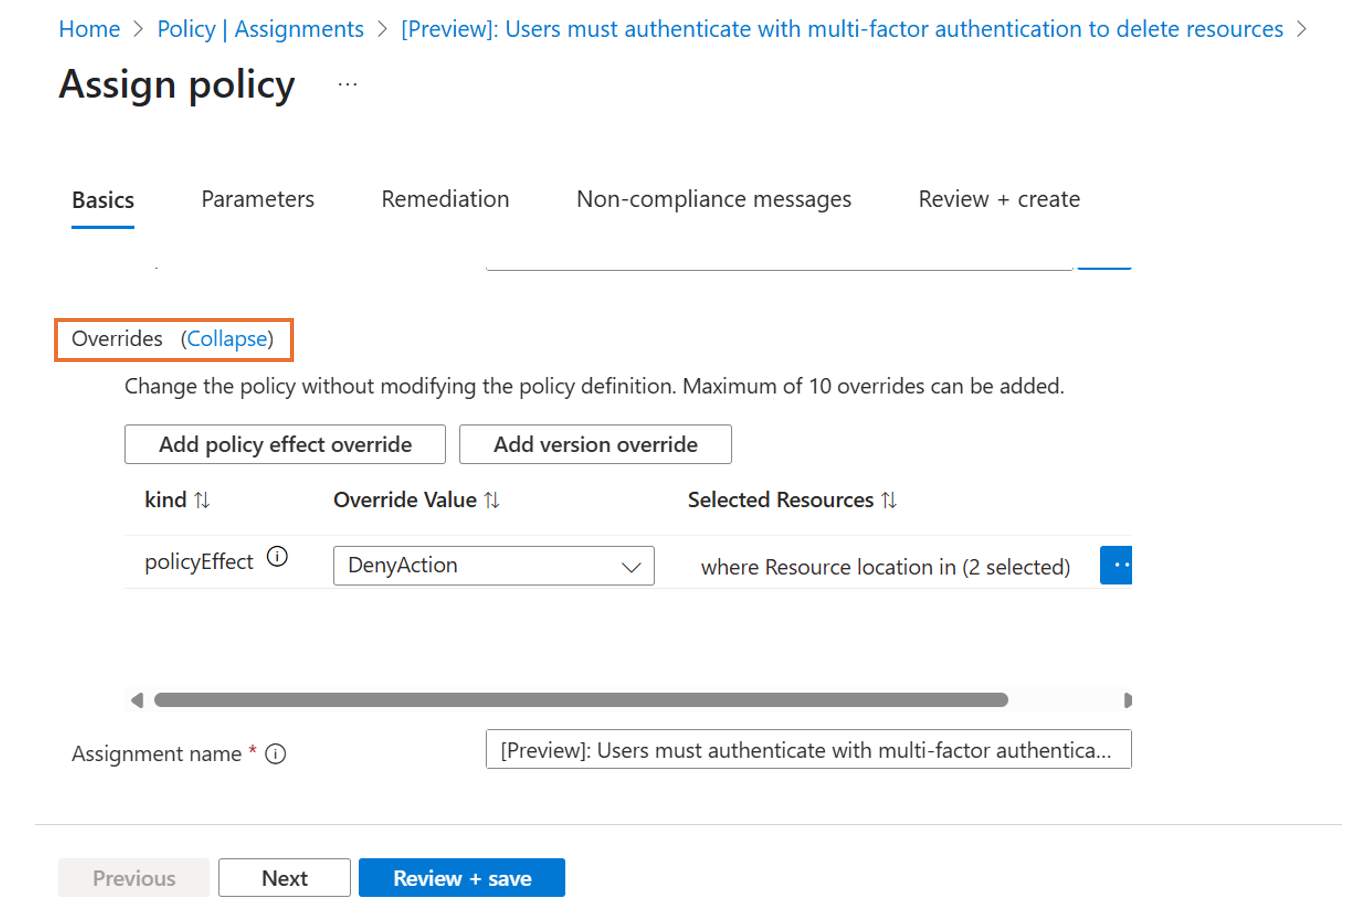
Task: Open the Non-compliance messages tab
Action: [x=713, y=199]
